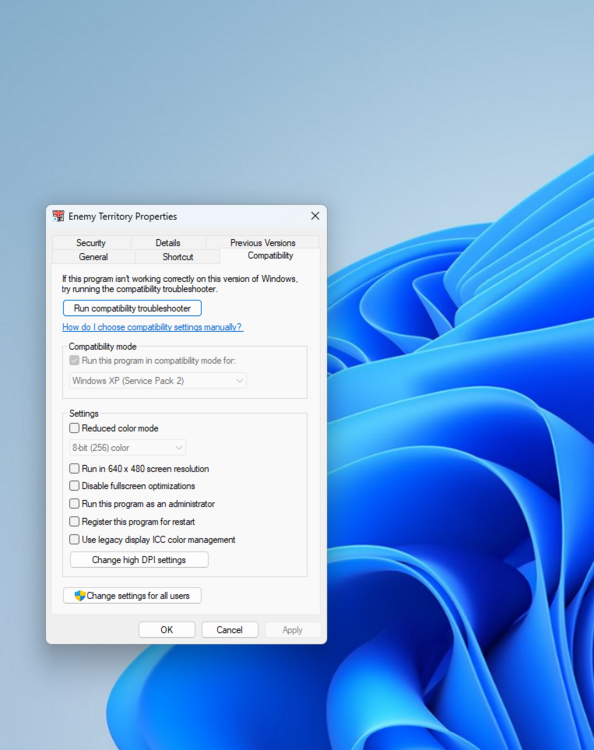Close the Enemy Territory Properties dialog
The width and height of the screenshot is (594, 750).
point(315,216)
